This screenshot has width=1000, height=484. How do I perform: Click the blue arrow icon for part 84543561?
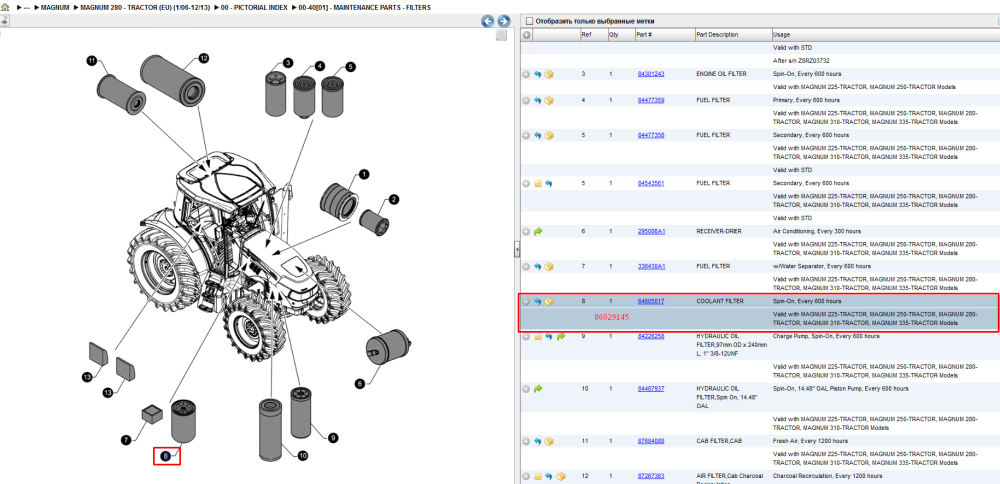point(548,184)
